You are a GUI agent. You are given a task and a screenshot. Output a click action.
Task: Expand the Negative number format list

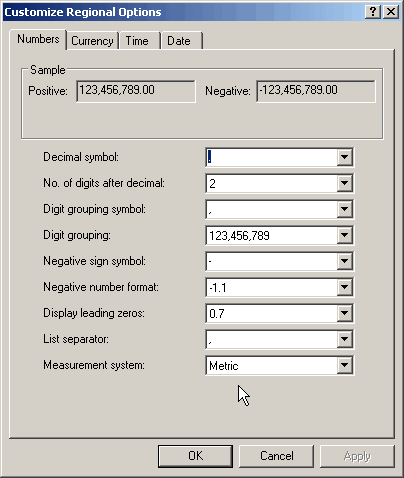point(344,287)
